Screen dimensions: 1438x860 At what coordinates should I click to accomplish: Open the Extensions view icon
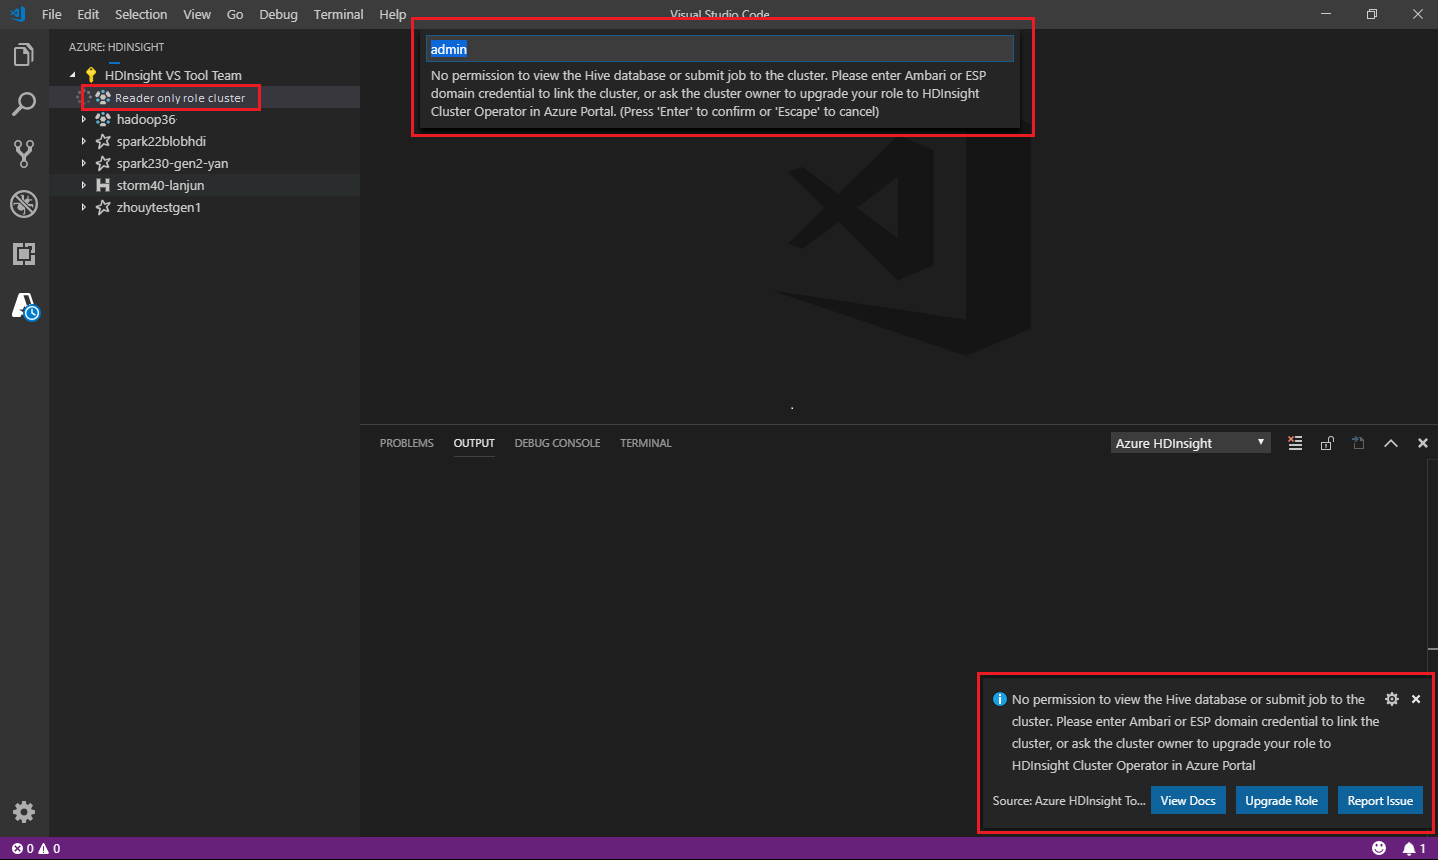24,254
